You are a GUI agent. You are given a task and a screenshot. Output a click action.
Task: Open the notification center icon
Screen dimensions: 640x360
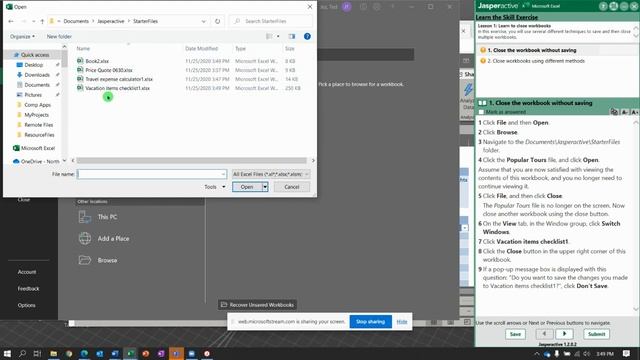(627, 353)
